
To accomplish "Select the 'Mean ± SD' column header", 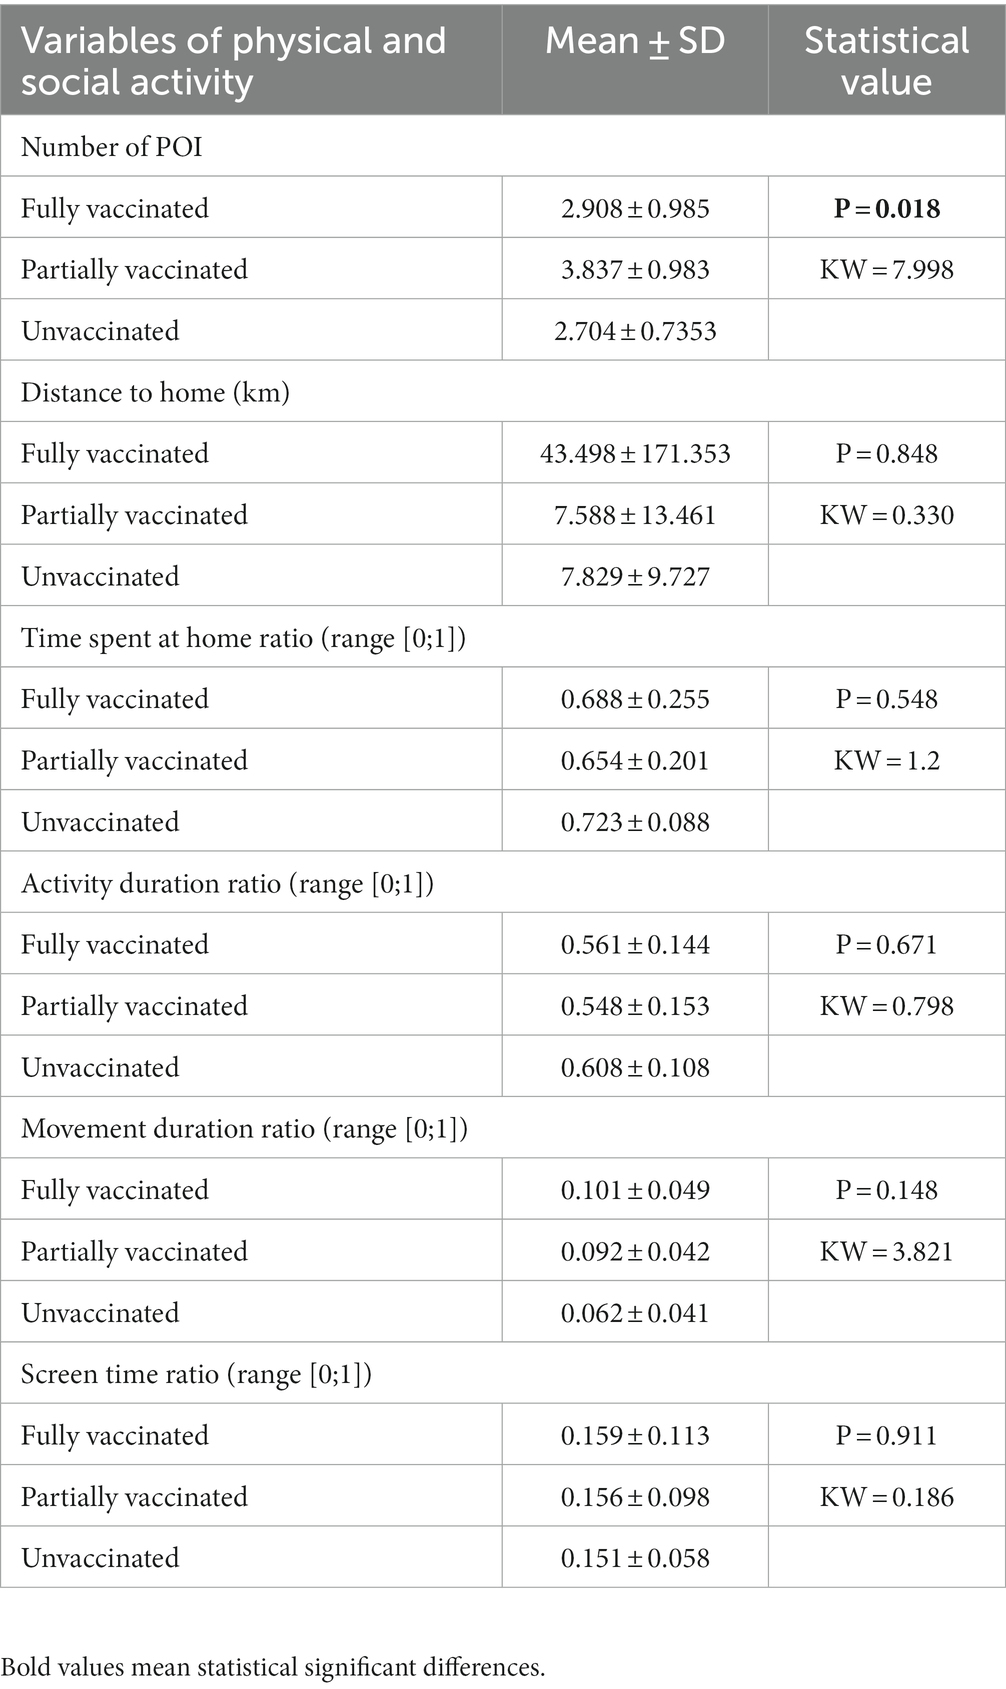I will point(635,41).
